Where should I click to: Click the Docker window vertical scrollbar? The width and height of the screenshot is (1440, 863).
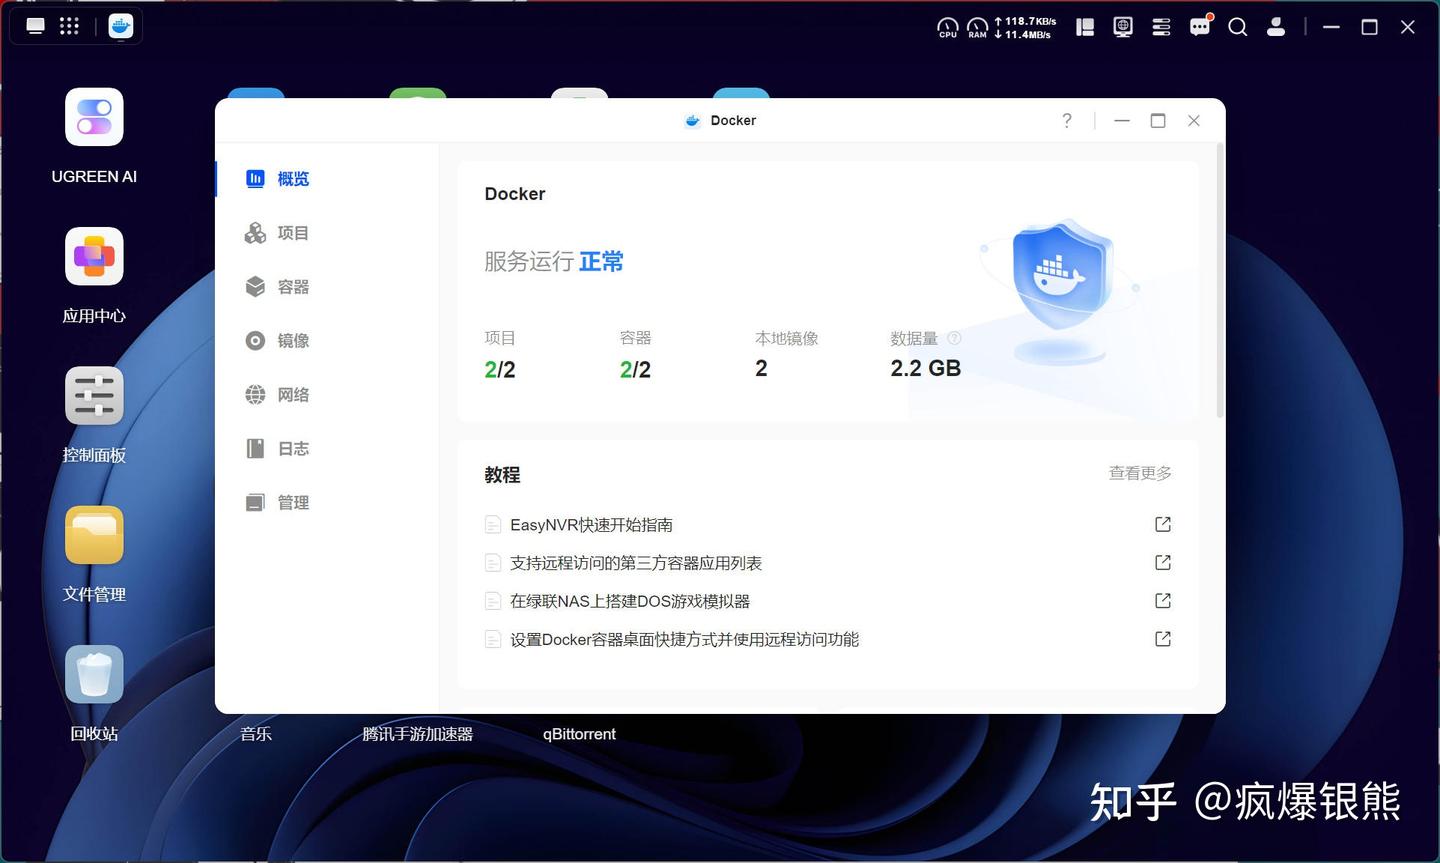coord(1220,280)
